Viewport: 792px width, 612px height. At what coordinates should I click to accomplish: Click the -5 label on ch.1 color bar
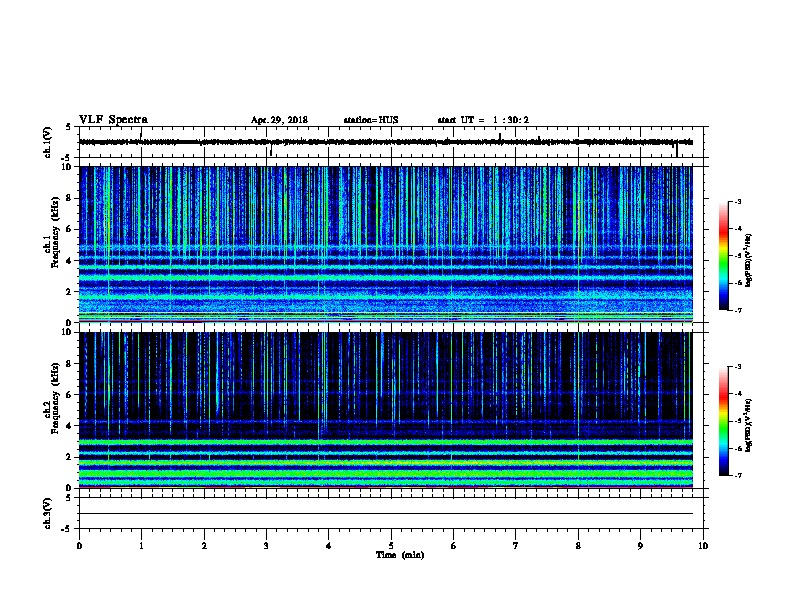point(737,256)
